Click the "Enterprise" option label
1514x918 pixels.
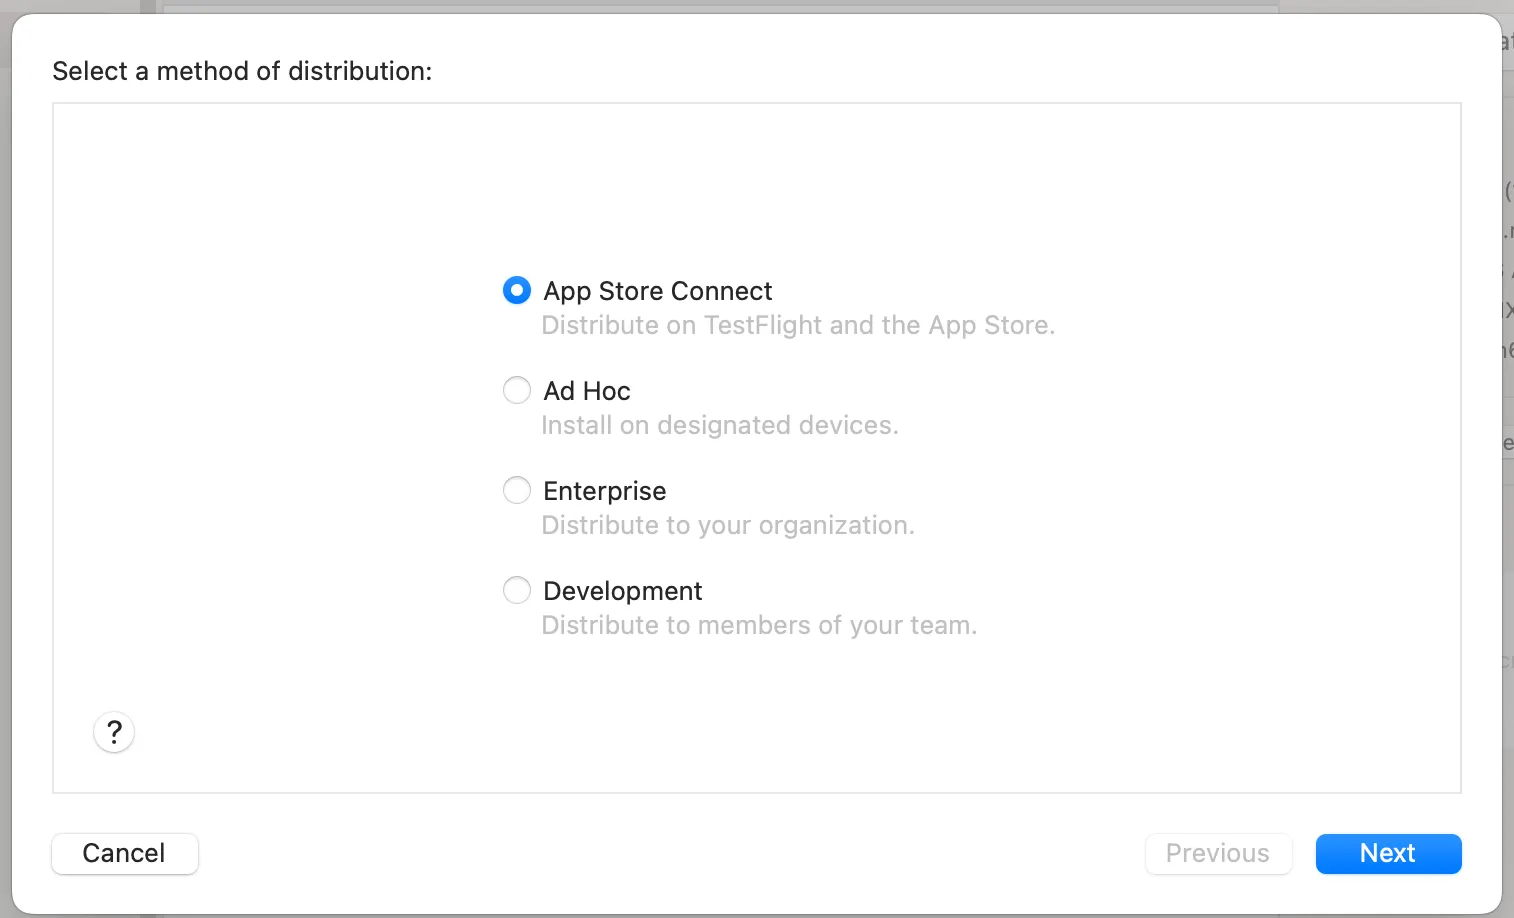click(604, 491)
